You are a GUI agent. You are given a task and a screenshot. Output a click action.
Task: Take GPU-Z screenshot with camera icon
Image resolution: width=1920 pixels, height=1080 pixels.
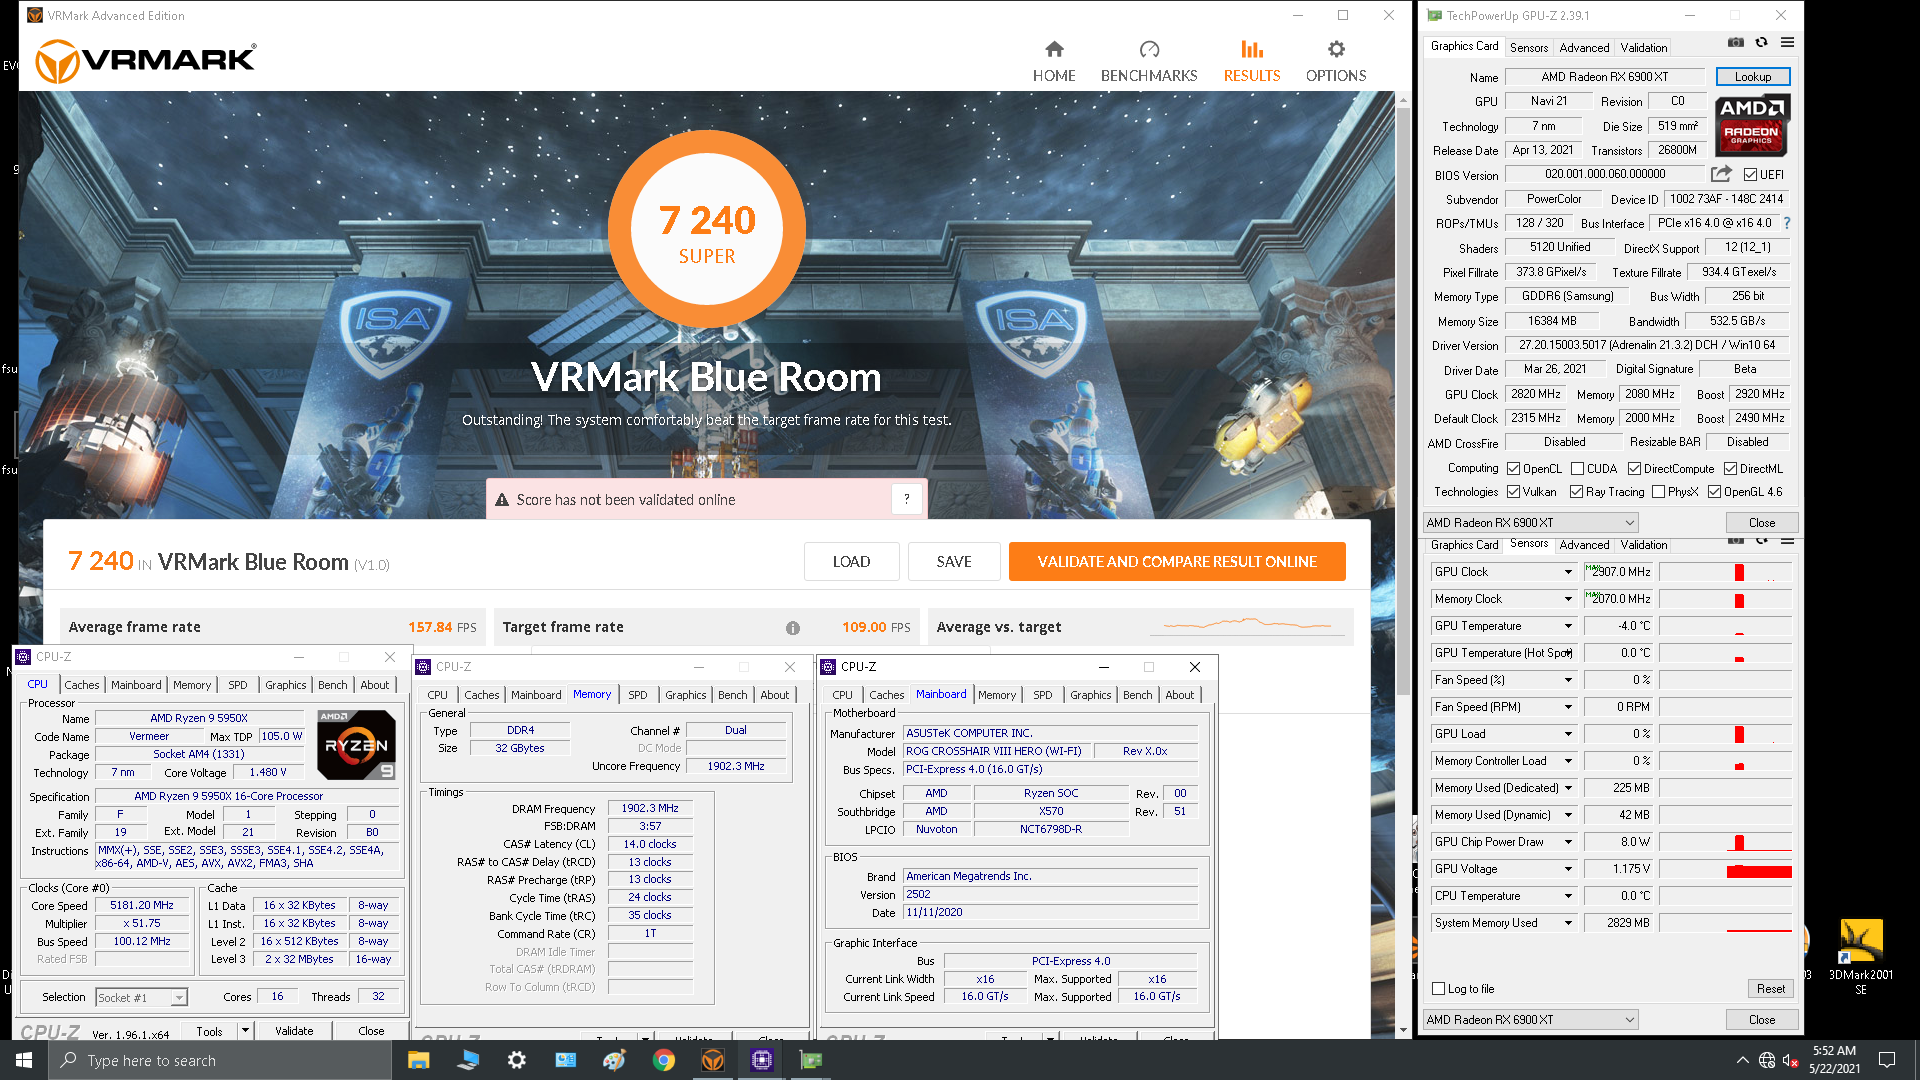[1736, 43]
